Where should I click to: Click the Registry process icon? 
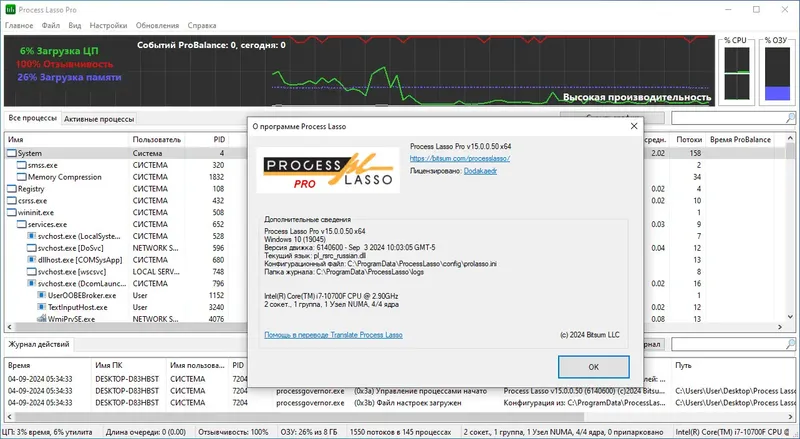click(x=11, y=189)
